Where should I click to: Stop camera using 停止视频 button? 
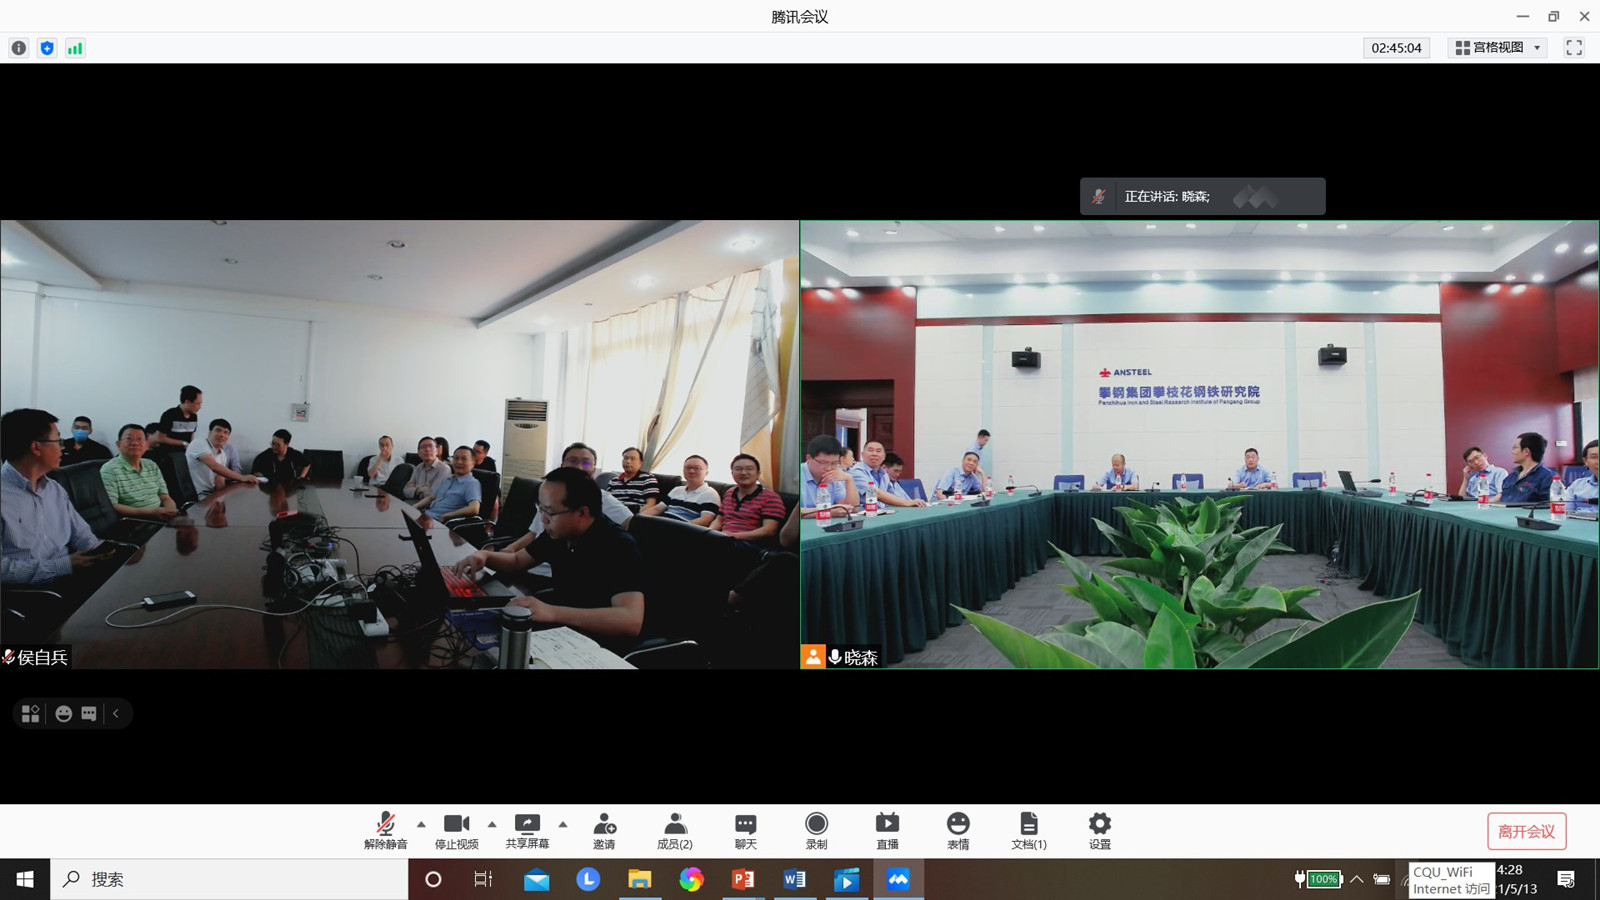point(456,830)
